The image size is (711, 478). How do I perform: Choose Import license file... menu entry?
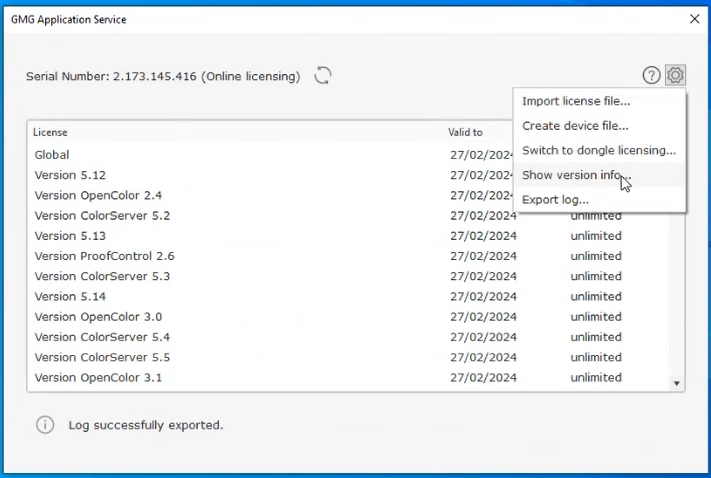click(x=599, y=101)
